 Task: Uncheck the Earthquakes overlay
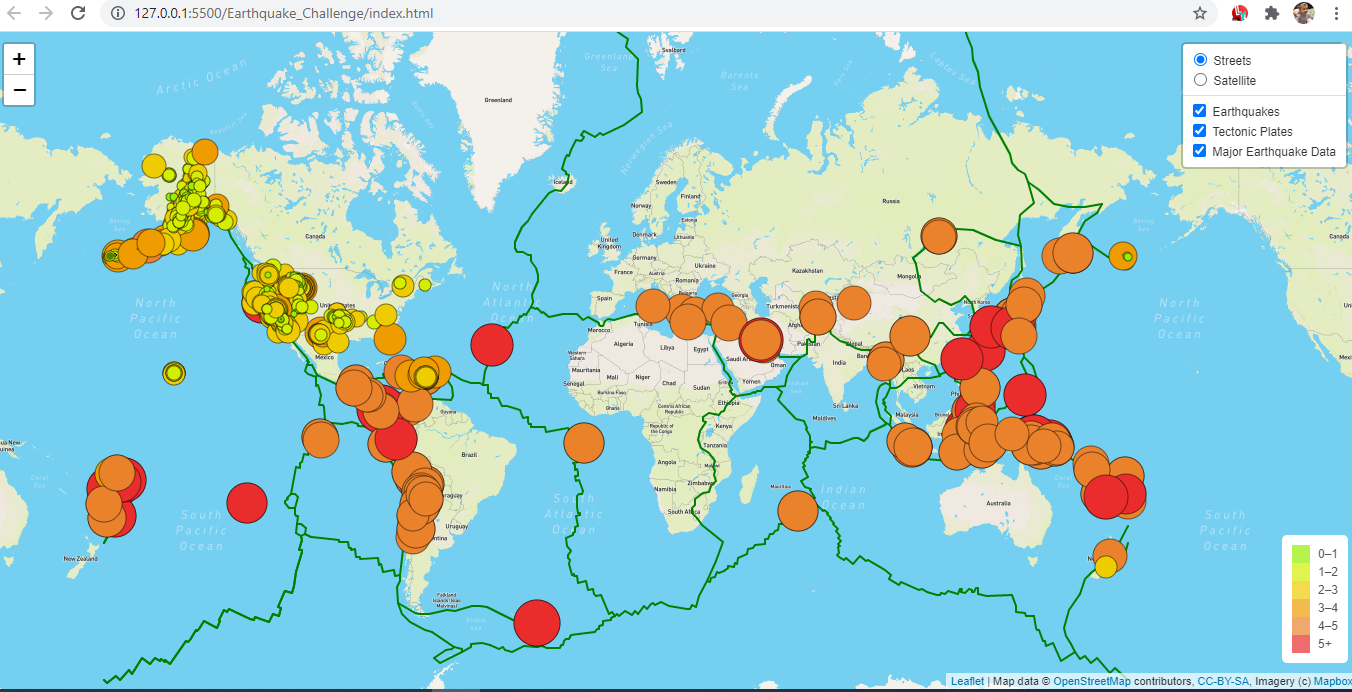pos(1199,110)
